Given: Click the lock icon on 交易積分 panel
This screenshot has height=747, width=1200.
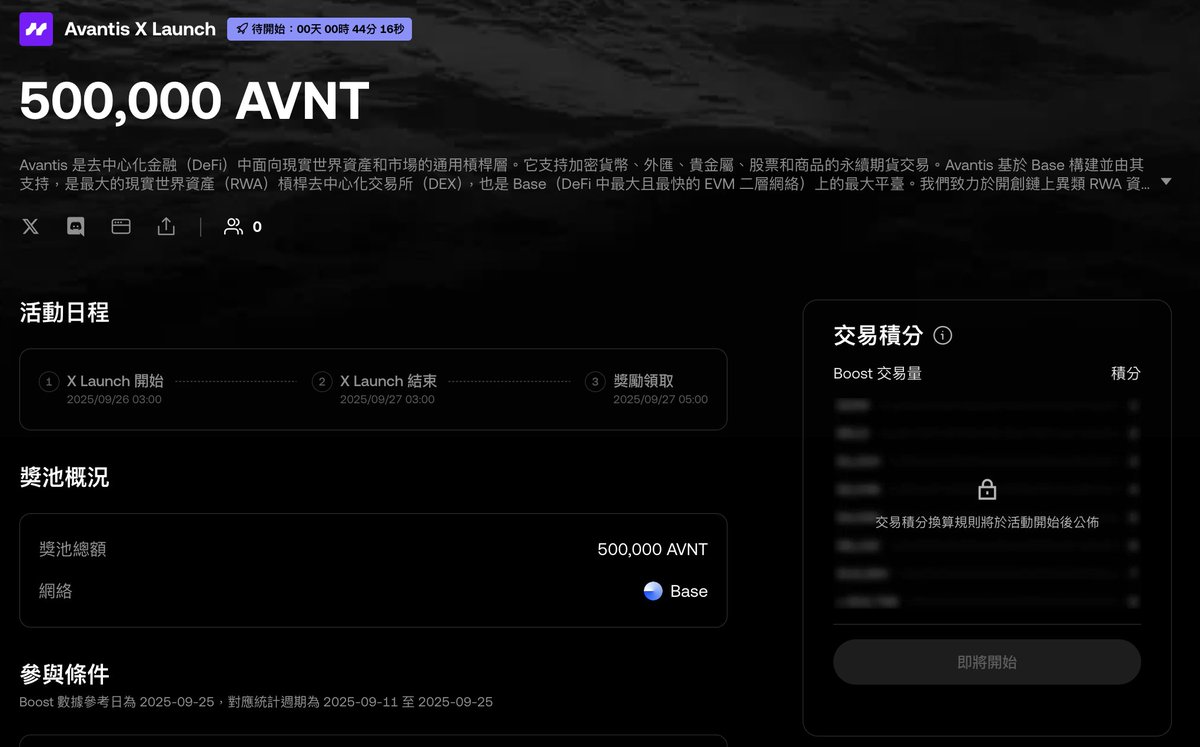Looking at the screenshot, I should [x=986, y=490].
